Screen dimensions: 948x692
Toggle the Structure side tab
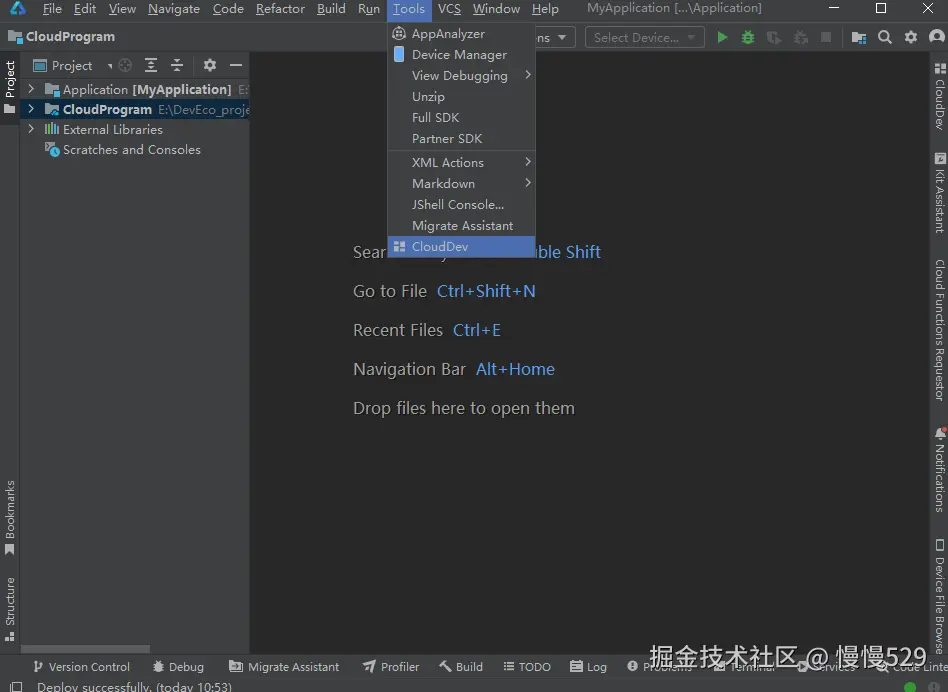point(10,609)
